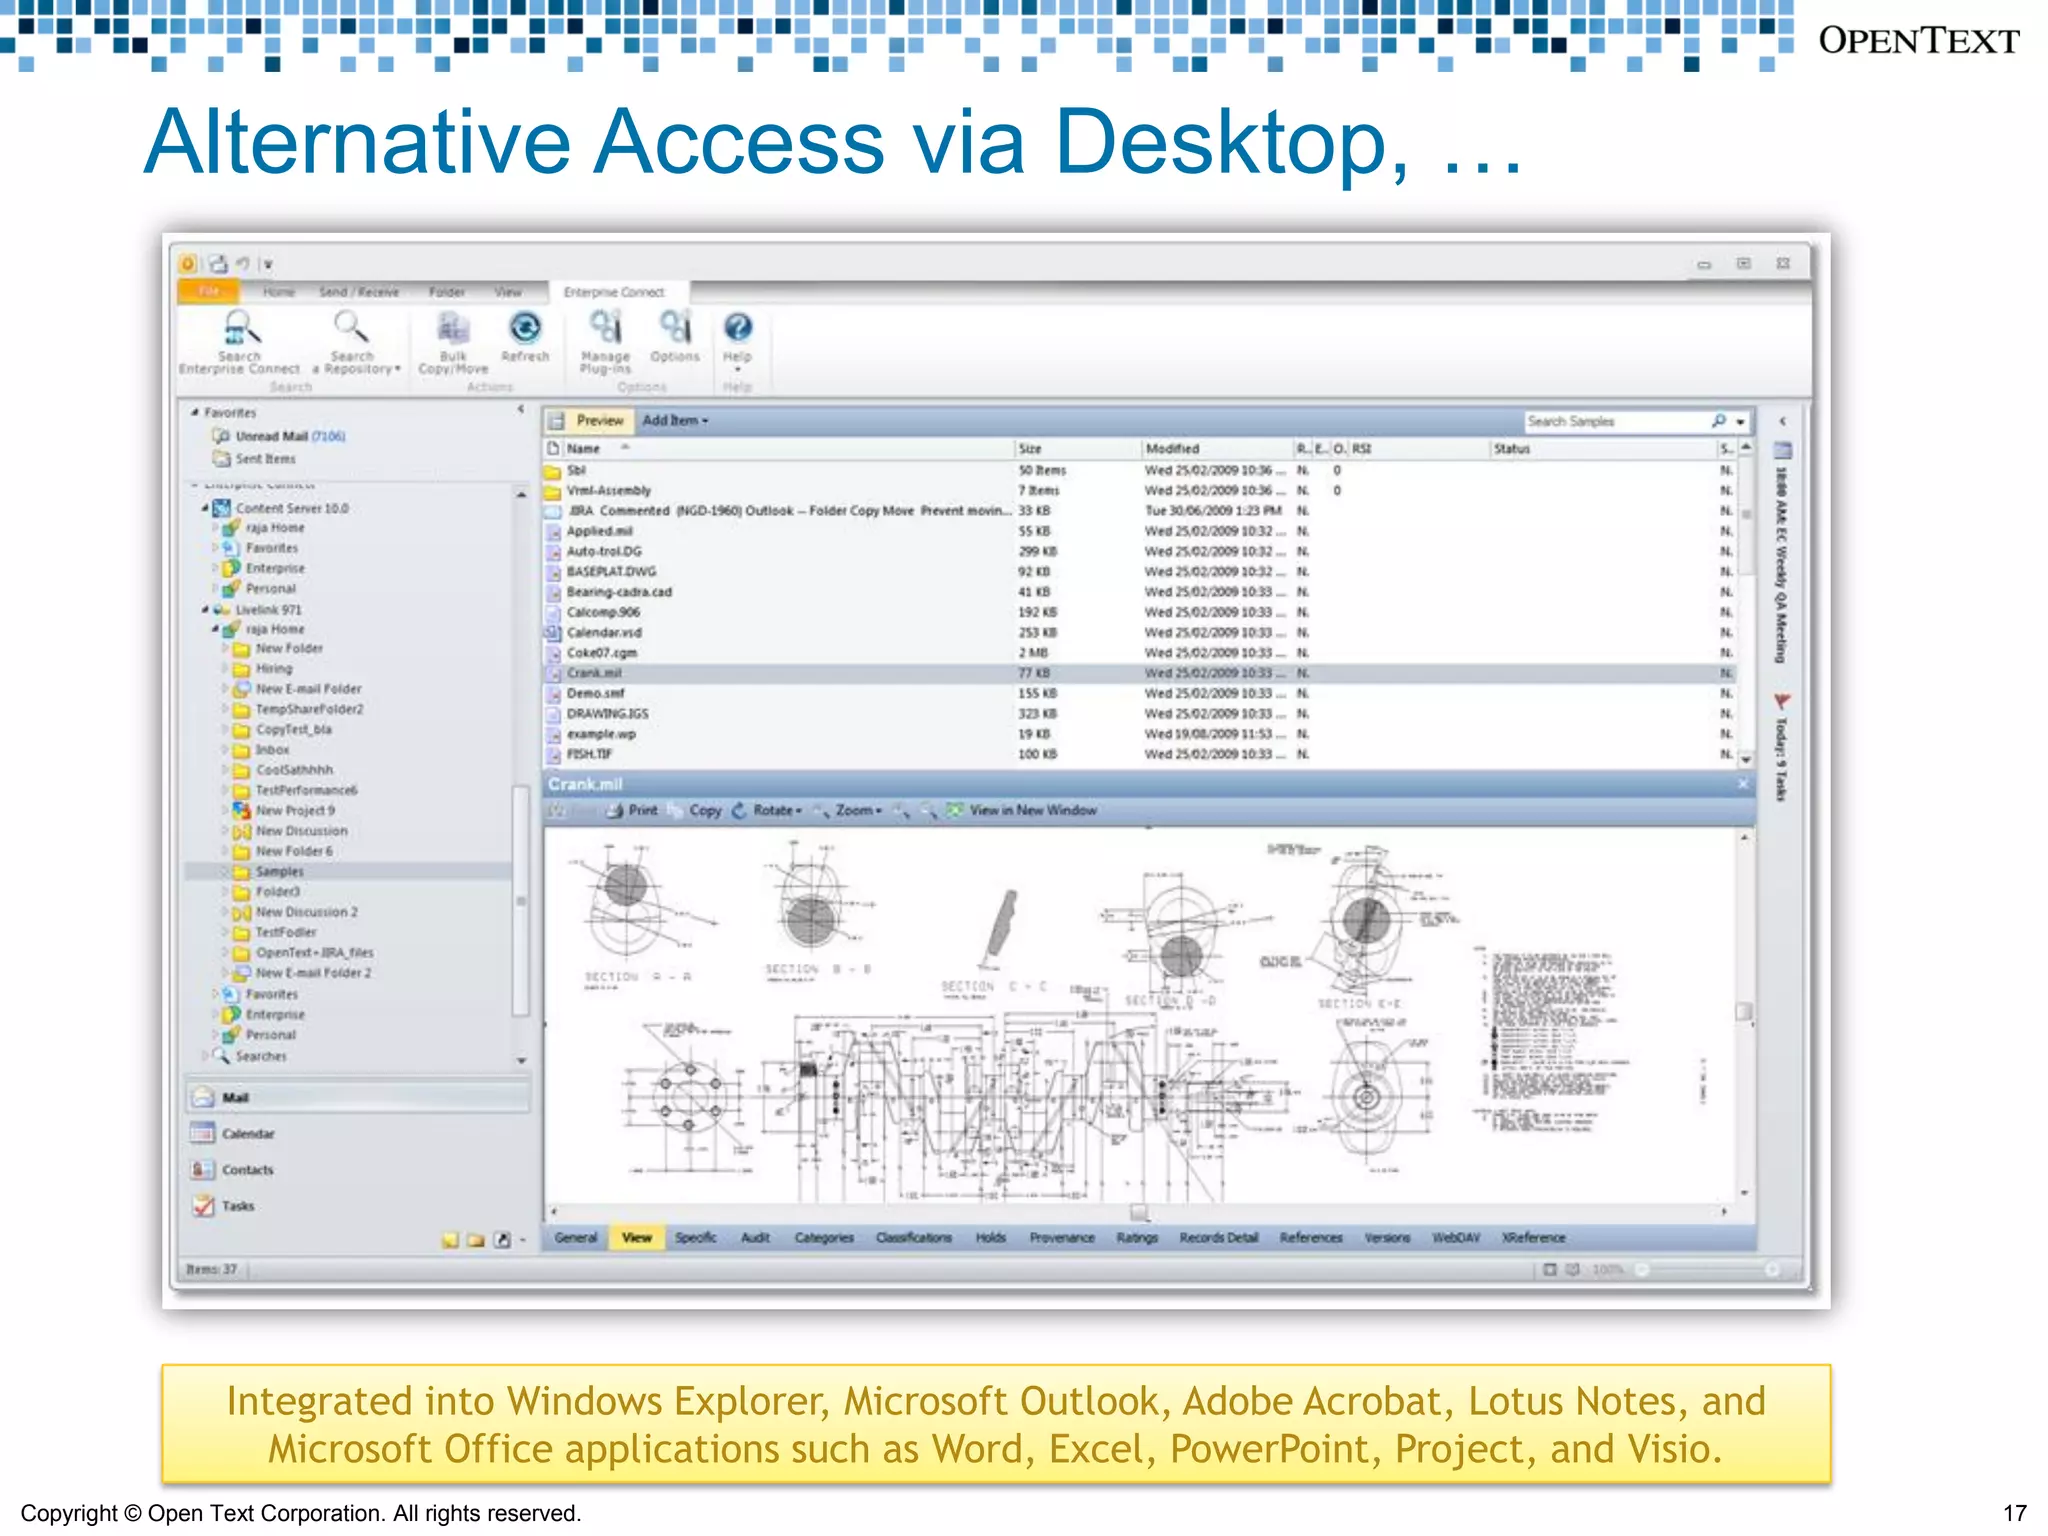Image resolution: width=2048 pixels, height=1536 pixels.
Task: Collapse Content Server 10.0 tree node
Action: coord(205,508)
